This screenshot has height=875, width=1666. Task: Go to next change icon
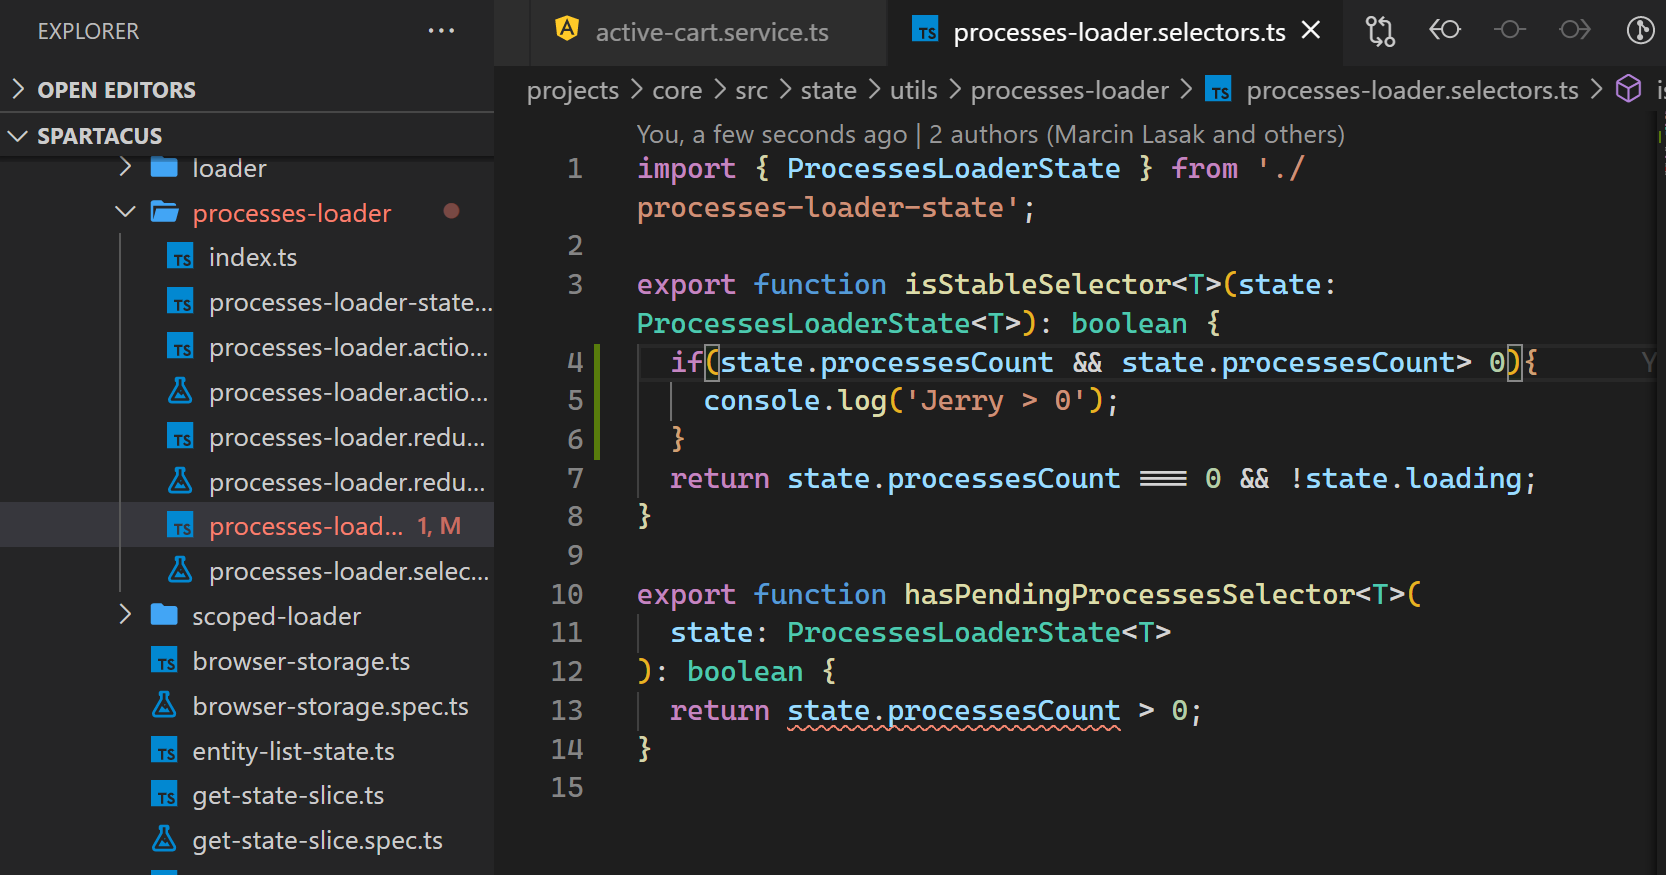pyautogui.click(x=1575, y=30)
